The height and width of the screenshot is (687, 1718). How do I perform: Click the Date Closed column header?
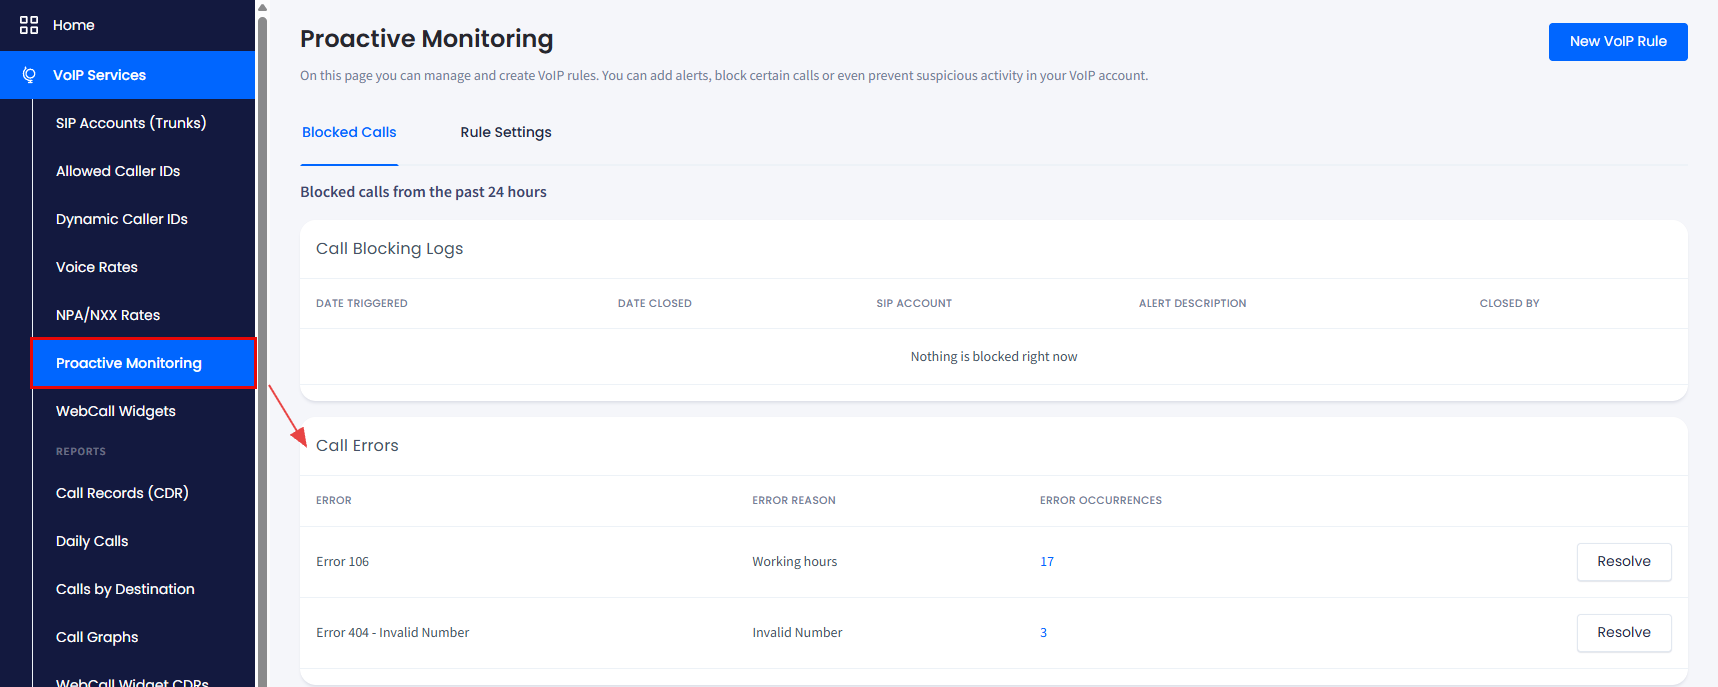click(655, 303)
